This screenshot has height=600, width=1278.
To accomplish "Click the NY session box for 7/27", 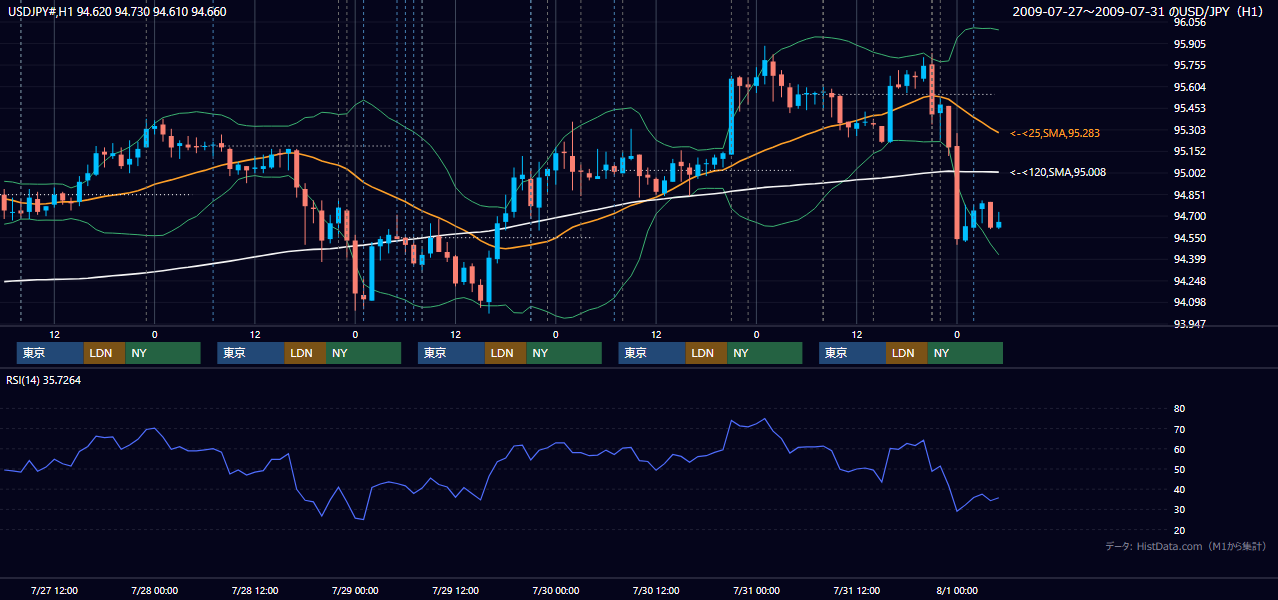I will pos(163,353).
